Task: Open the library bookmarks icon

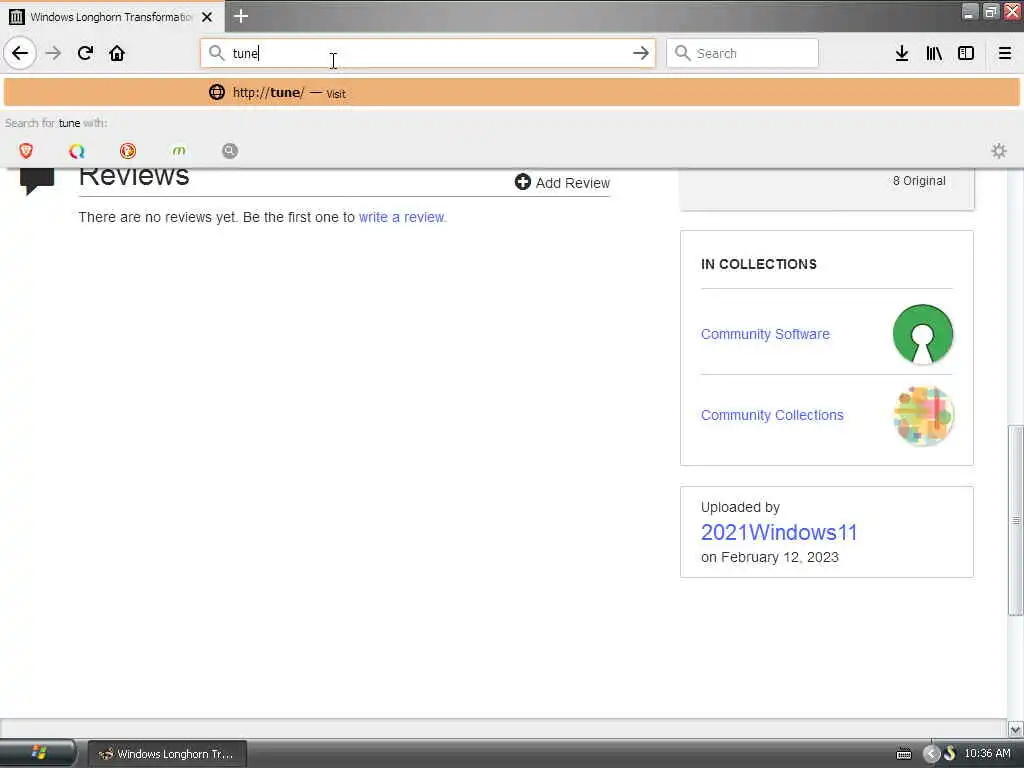Action: [934, 53]
